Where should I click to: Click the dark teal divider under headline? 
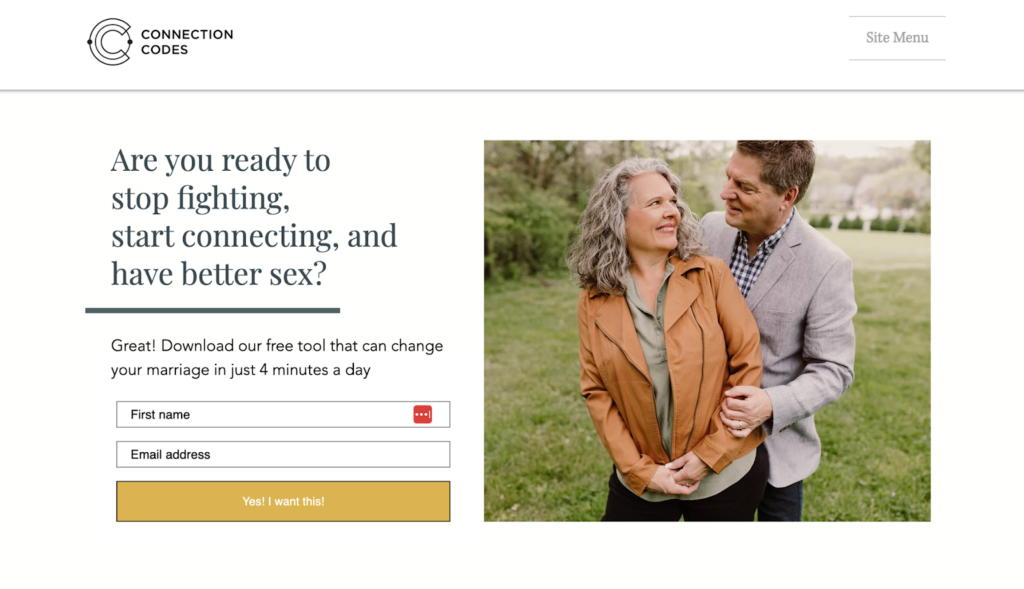point(212,310)
